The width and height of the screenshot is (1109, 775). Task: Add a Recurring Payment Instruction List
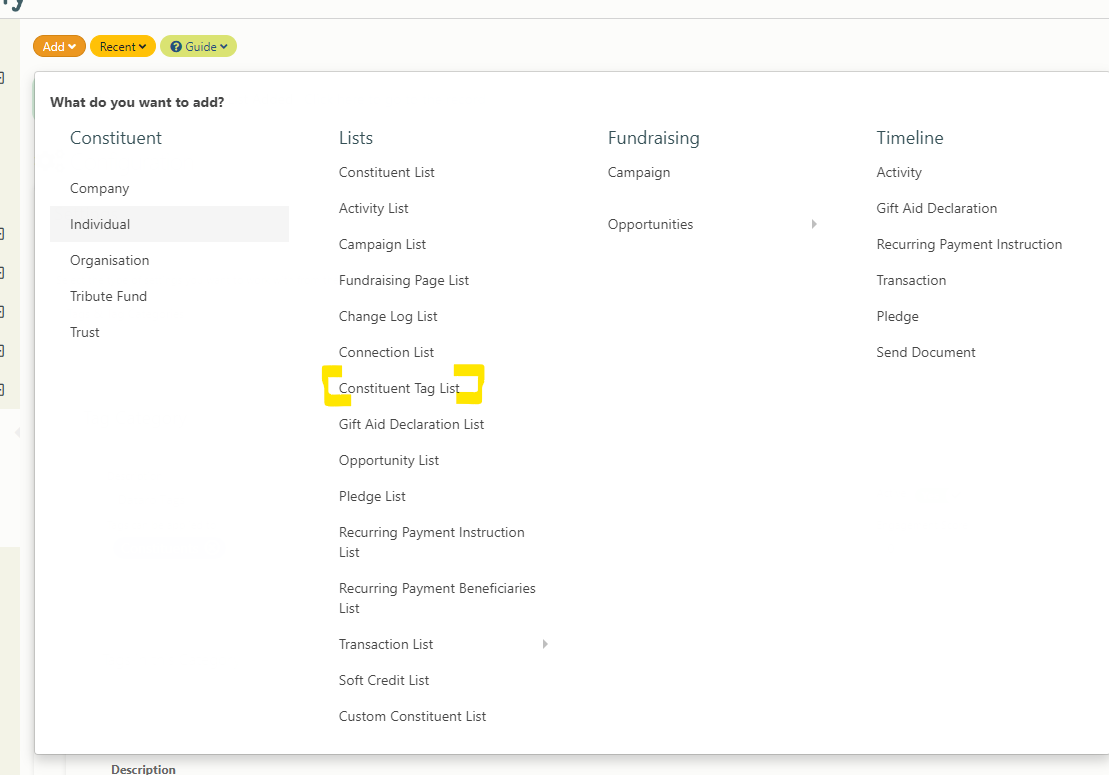(x=432, y=542)
